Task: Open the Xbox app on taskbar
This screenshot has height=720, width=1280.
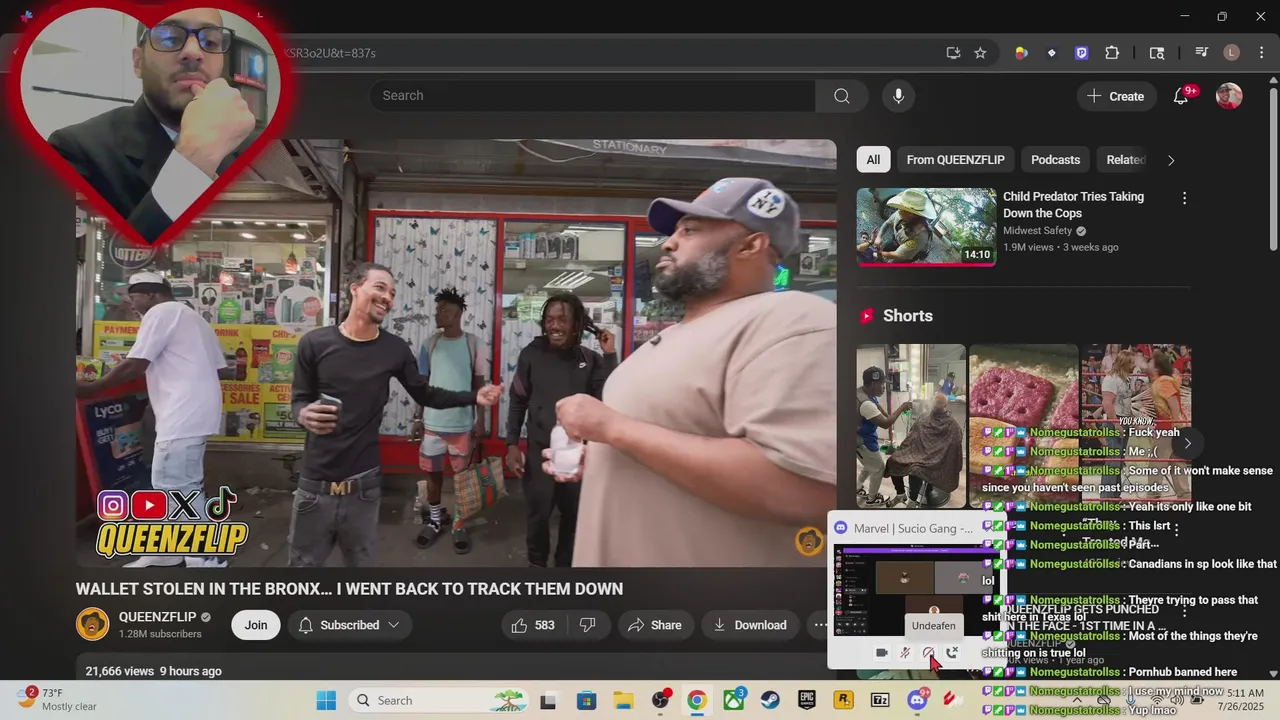Action: coord(734,700)
